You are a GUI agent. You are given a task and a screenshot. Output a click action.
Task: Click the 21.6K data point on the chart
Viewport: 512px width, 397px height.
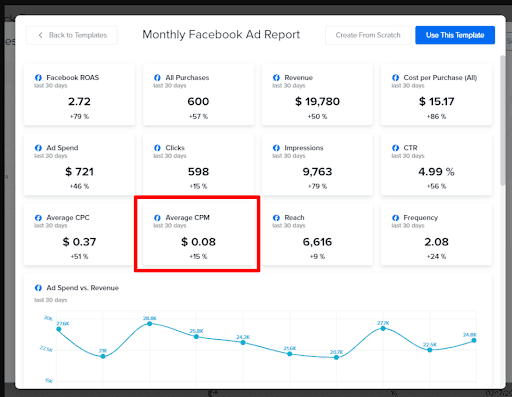tap(290, 354)
